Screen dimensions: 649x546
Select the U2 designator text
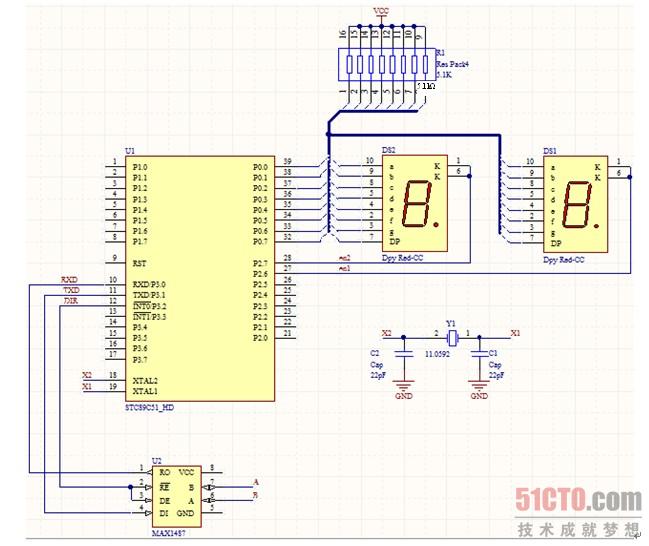[x=156, y=461]
